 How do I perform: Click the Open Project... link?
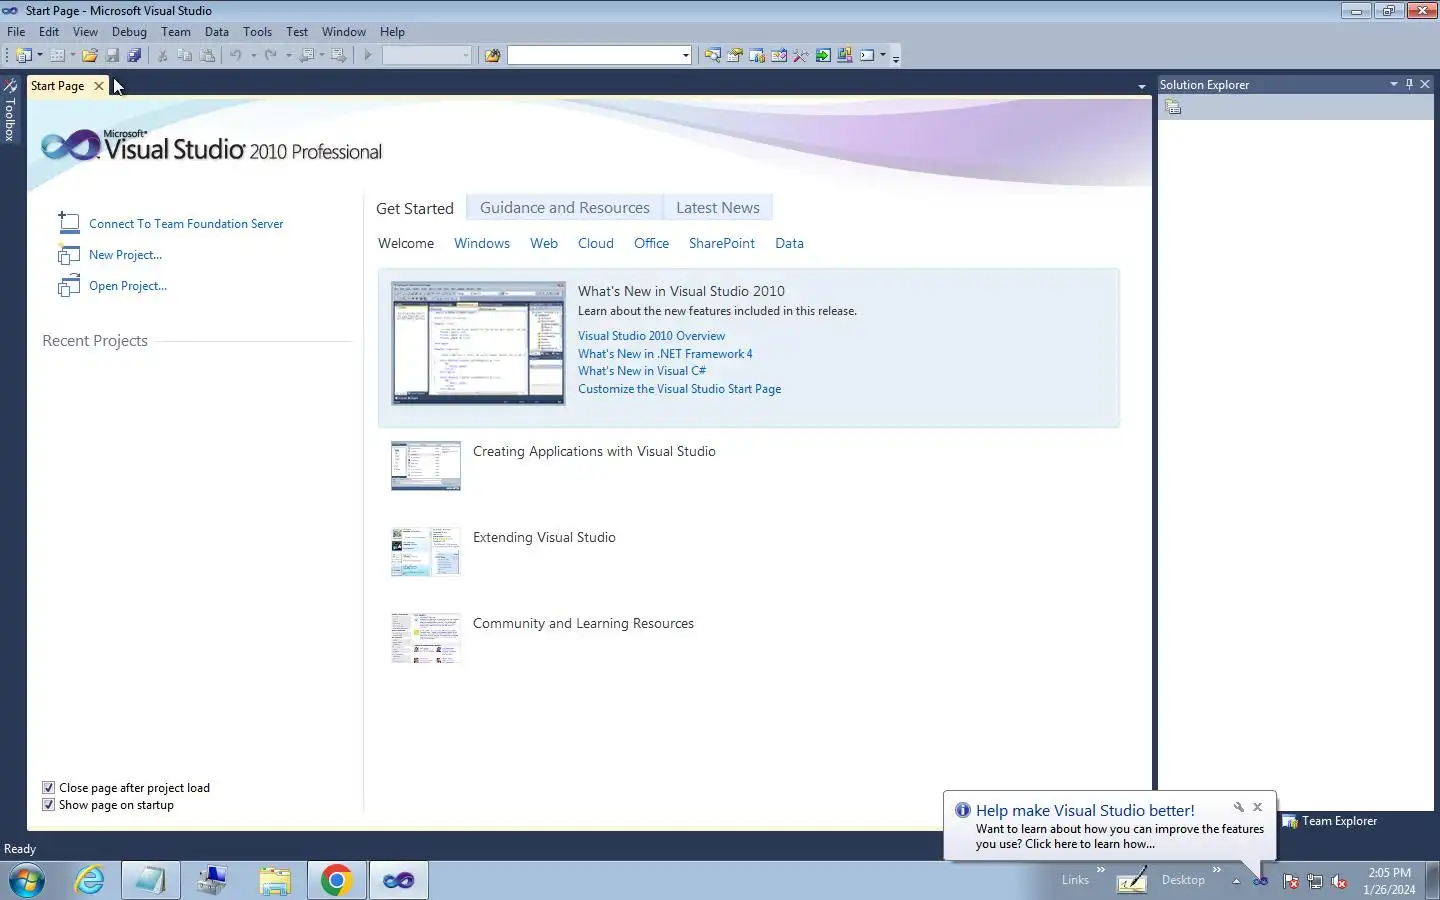click(128, 286)
